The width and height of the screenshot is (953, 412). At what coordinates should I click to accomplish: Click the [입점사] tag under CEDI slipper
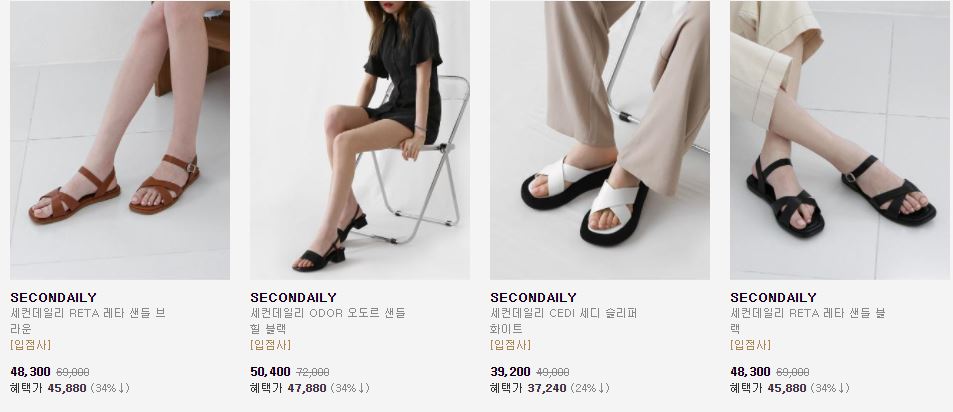point(511,345)
